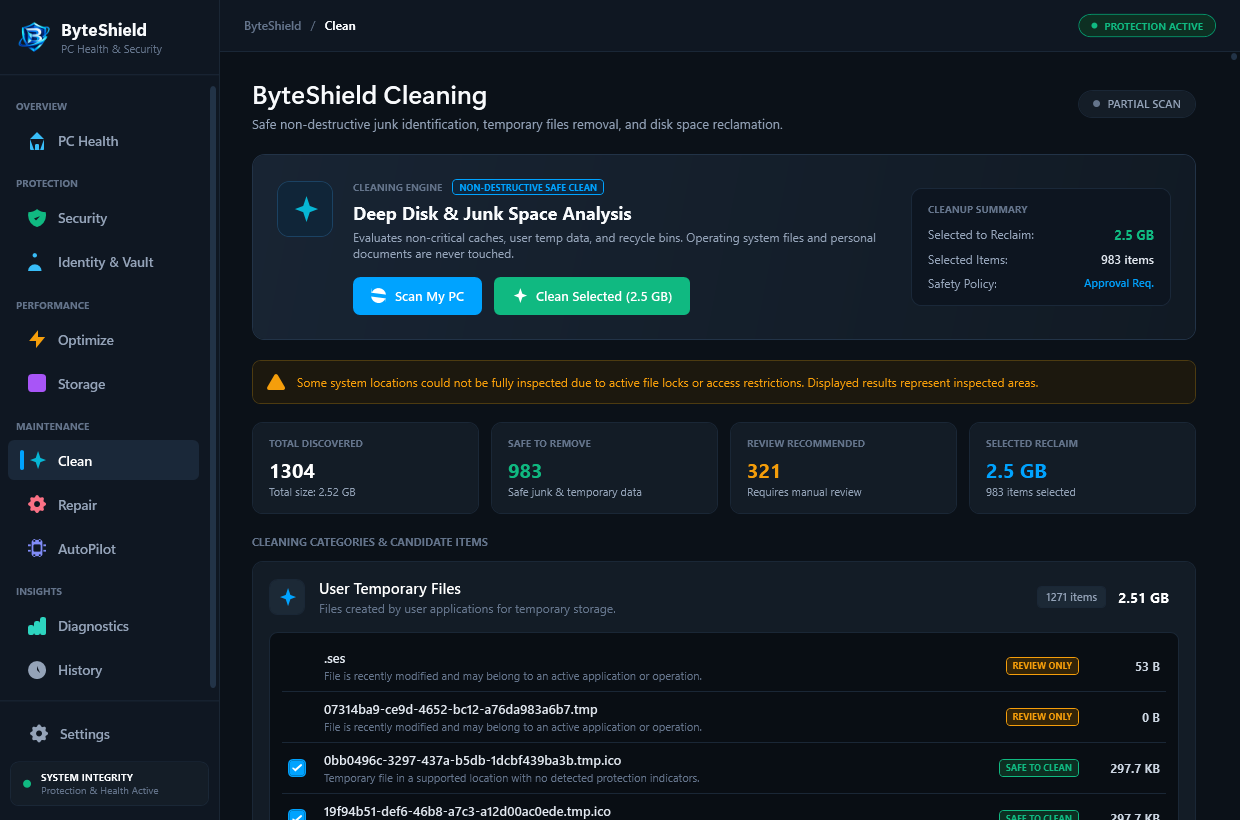The height and width of the screenshot is (820, 1240).
Task: Click the green System Integrity status dot
Action: pyautogui.click(x=27, y=783)
